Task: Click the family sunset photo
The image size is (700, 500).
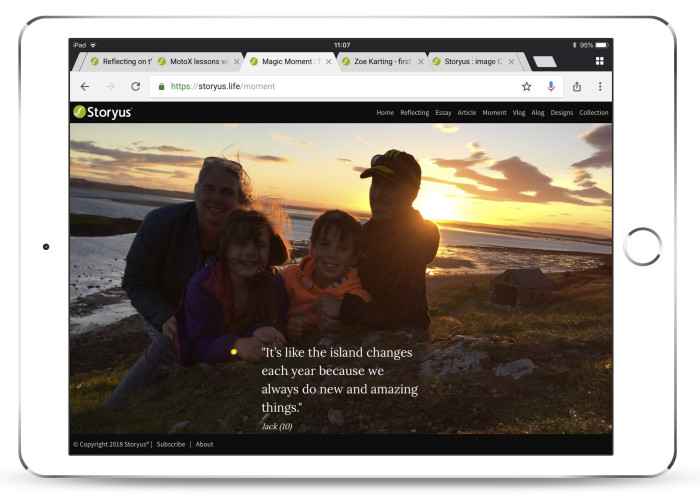Action: point(341,278)
